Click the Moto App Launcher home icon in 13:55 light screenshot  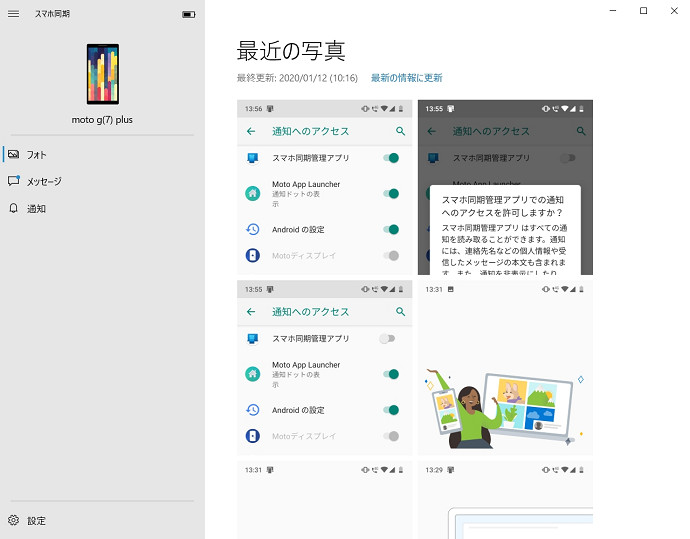coord(253,374)
